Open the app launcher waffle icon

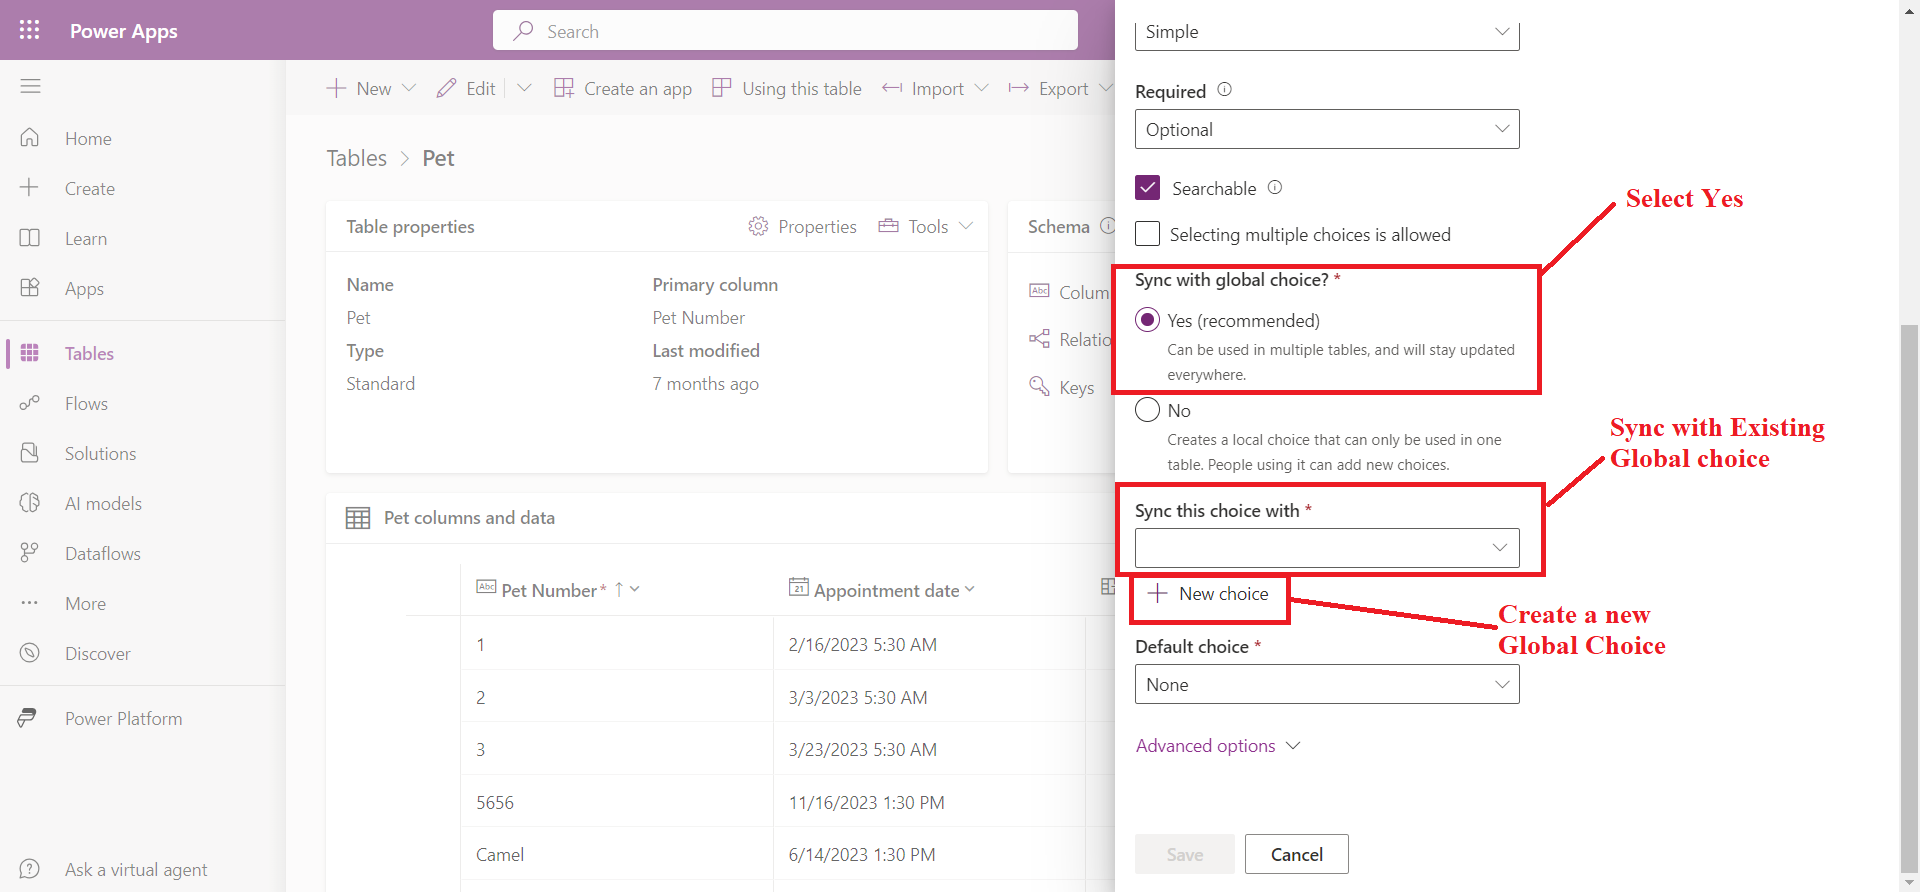(30, 30)
